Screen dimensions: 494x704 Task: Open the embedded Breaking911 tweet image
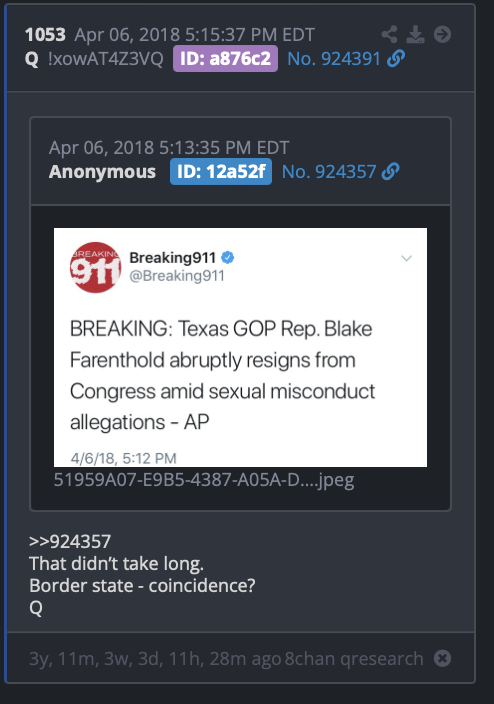pos(240,348)
